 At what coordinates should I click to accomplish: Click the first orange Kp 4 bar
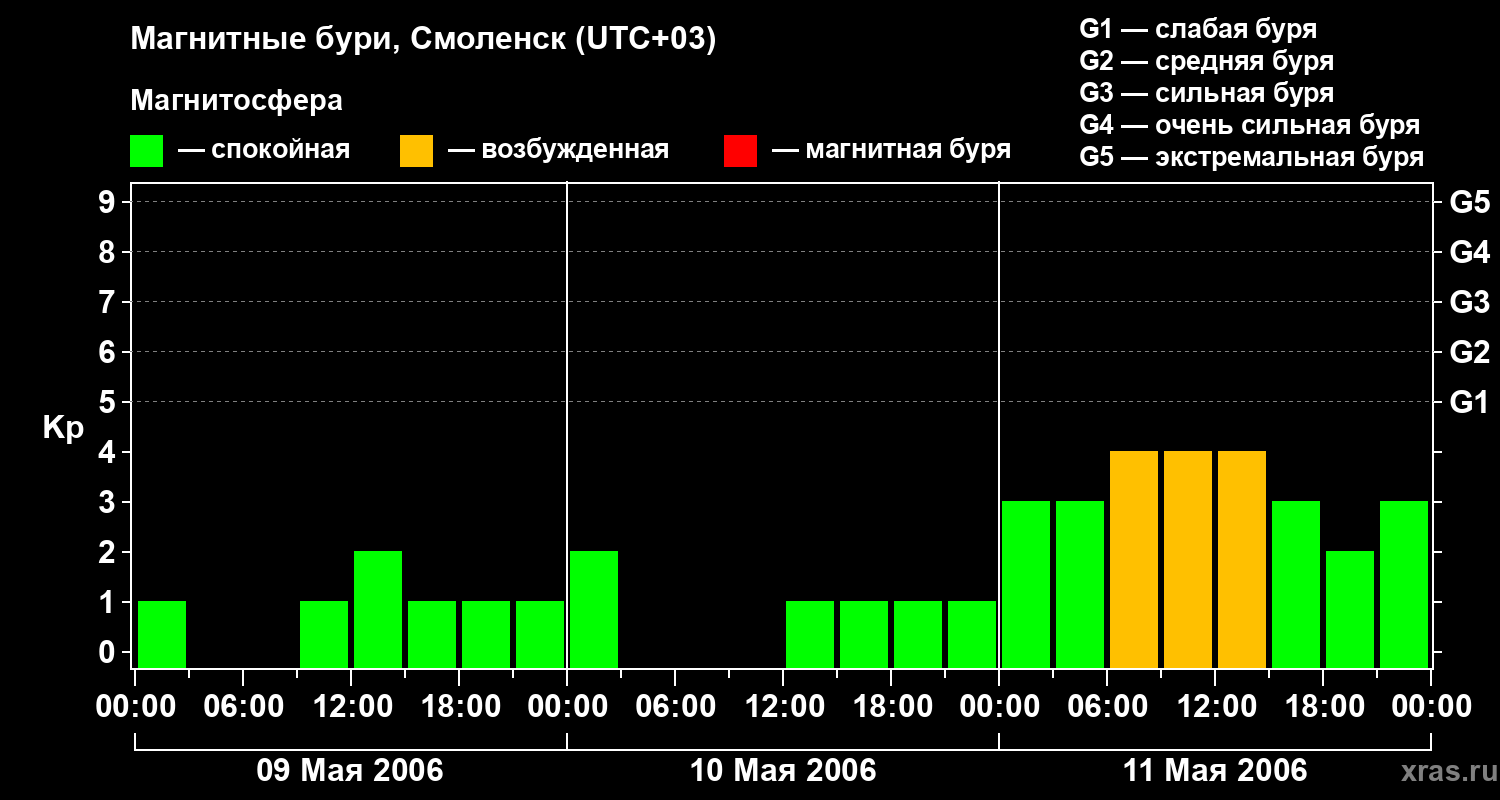1134,559
